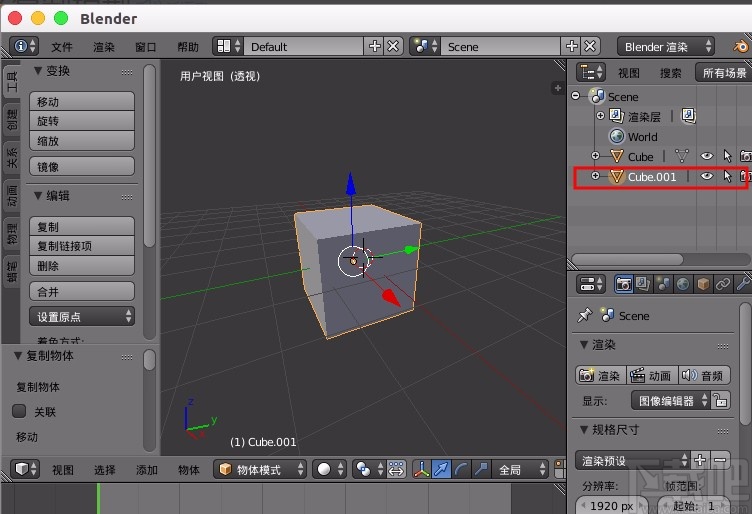Open the 图像编辑器 display dropdown

pyautogui.click(x=670, y=400)
